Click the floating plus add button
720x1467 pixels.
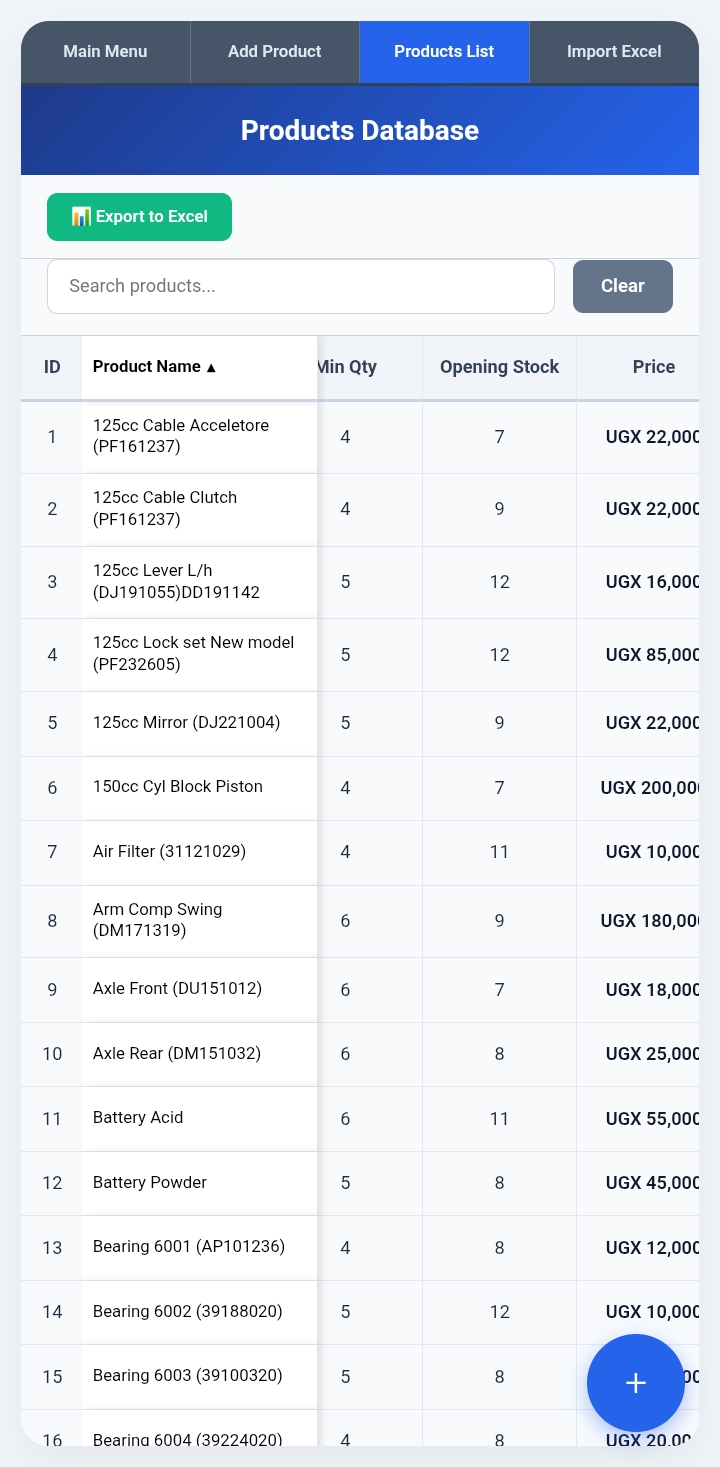click(636, 1383)
